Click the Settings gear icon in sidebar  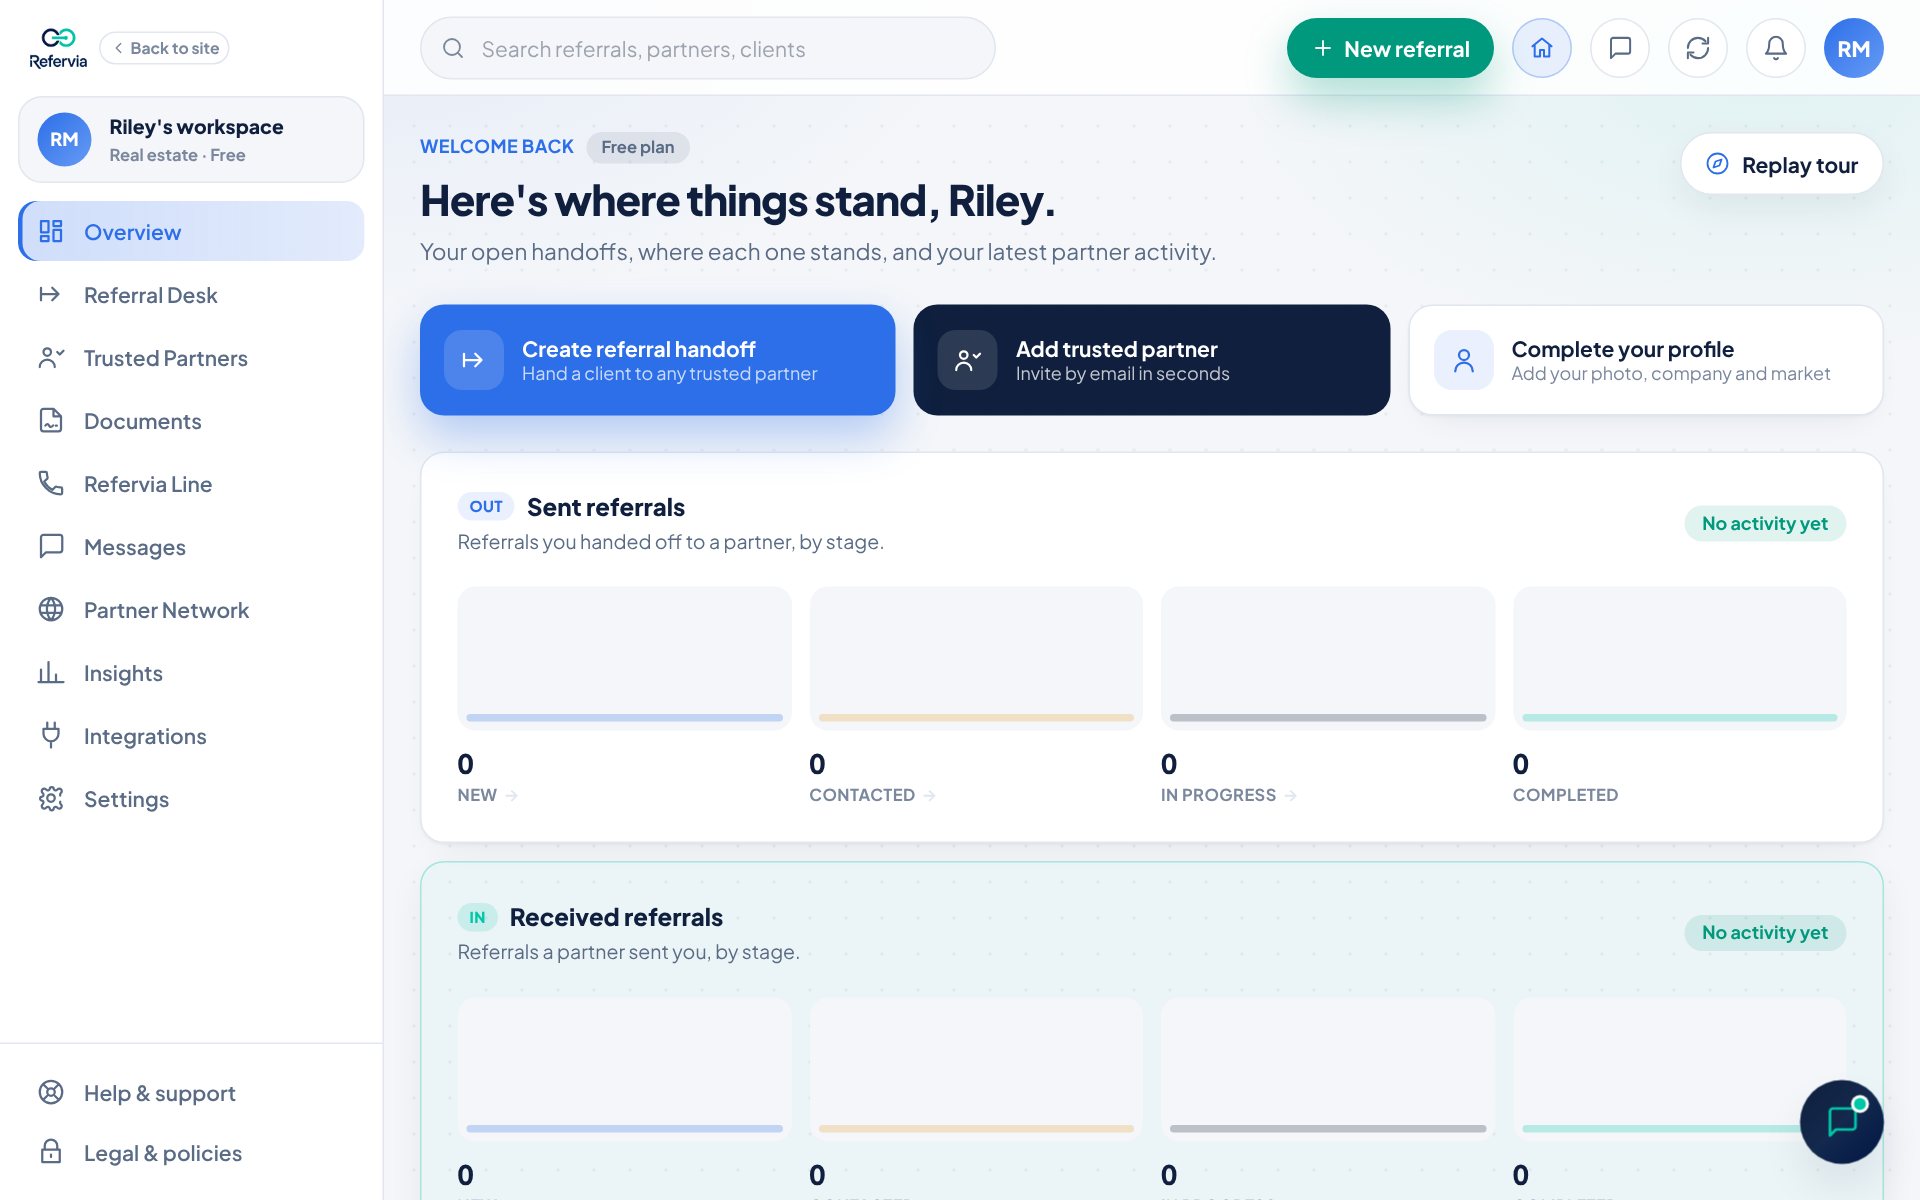pyautogui.click(x=50, y=798)
